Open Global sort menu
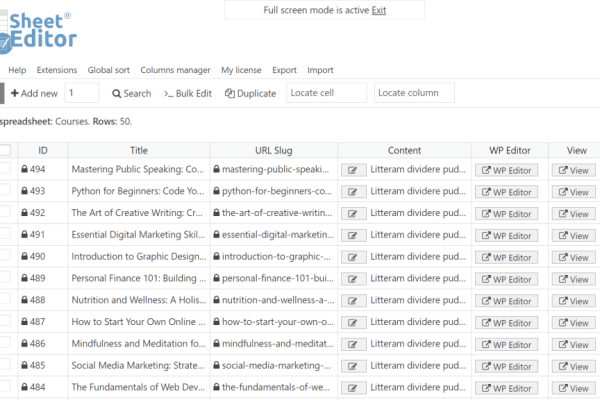The image size is (600, 400). tap(109, 70)
